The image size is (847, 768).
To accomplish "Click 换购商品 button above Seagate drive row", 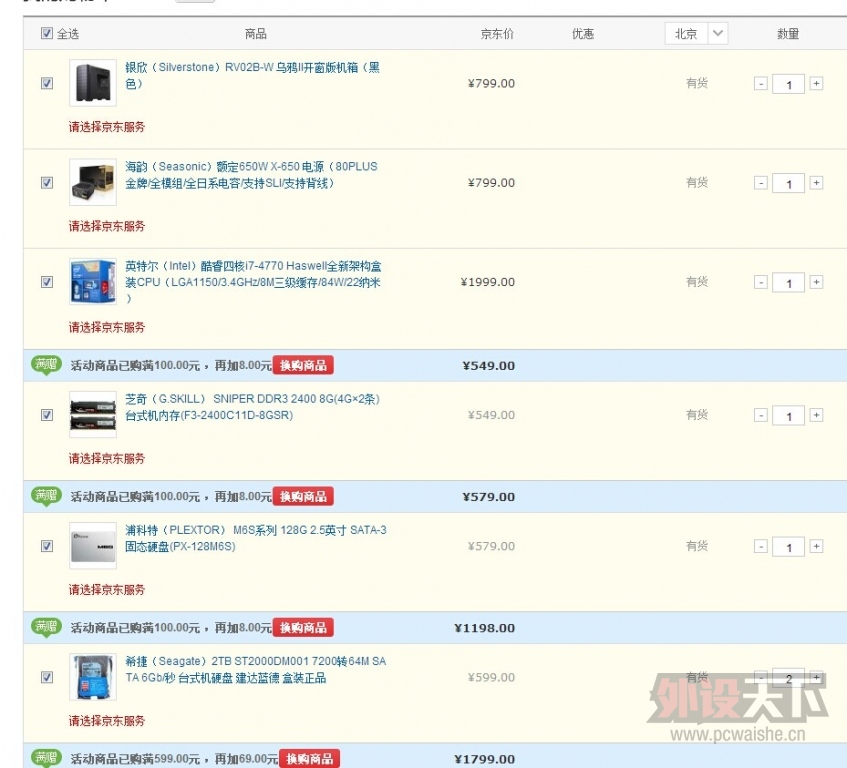I will [x=303, y=628].
